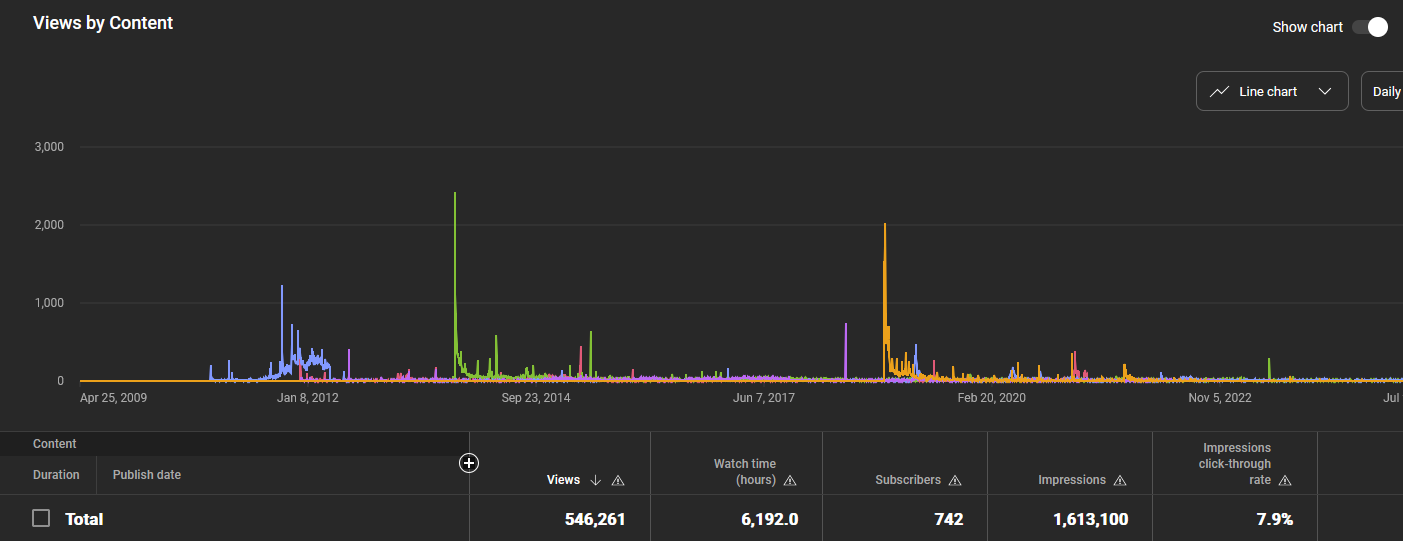This screenshot has height=541, width=1403.
Task: Sort by the Views column header
Action: pos(563,480)
